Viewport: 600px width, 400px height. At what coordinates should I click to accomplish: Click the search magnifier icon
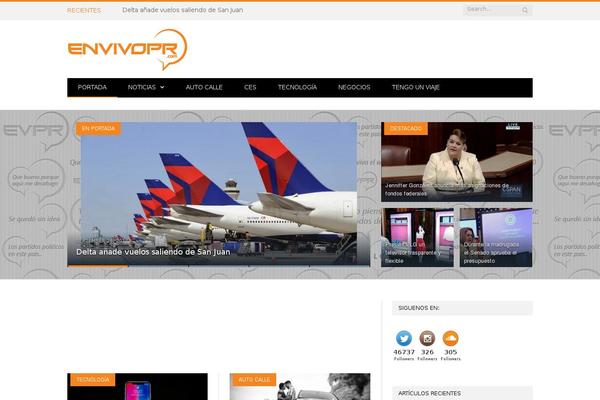[525, 10]
